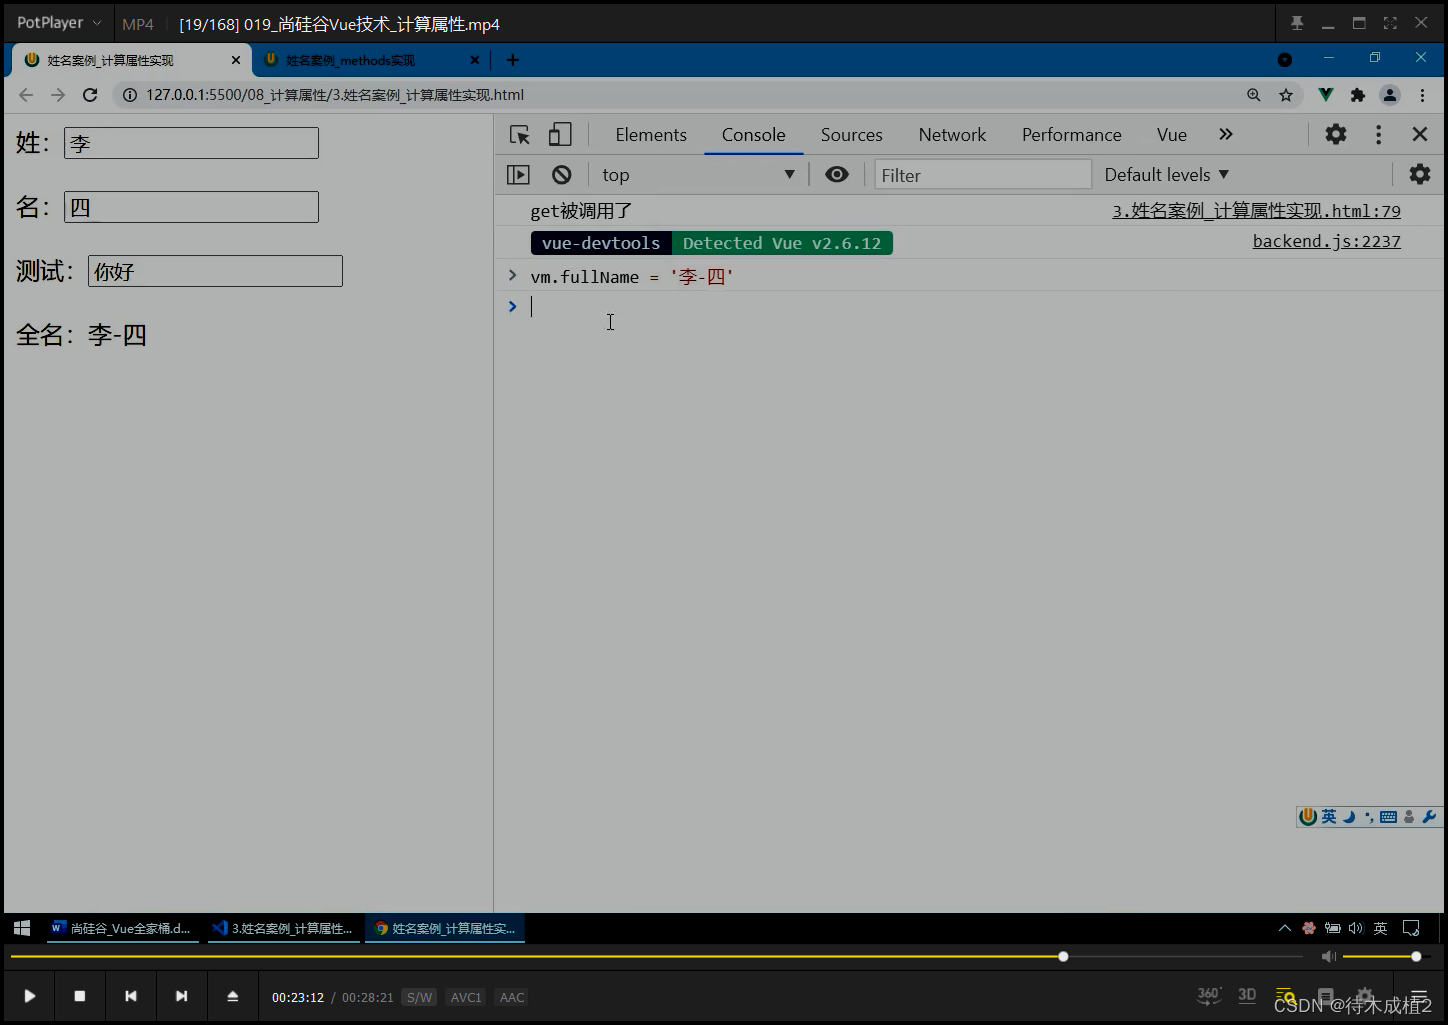The height and width of the screenshot is (1025, 1448).
Task: Open the backend.js:2237 source link
Action: 1326,241
